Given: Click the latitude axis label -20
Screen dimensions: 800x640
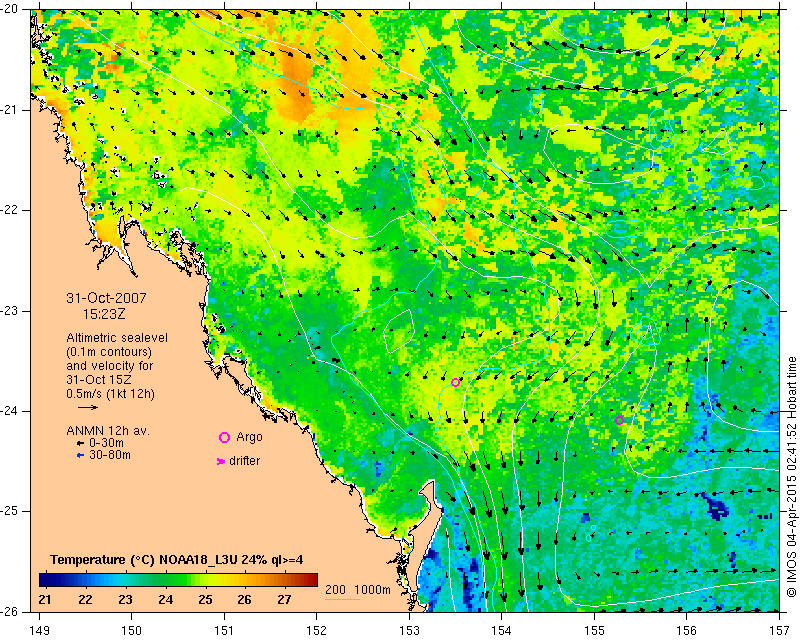Looking at the screenshot, I should (10, 10).
